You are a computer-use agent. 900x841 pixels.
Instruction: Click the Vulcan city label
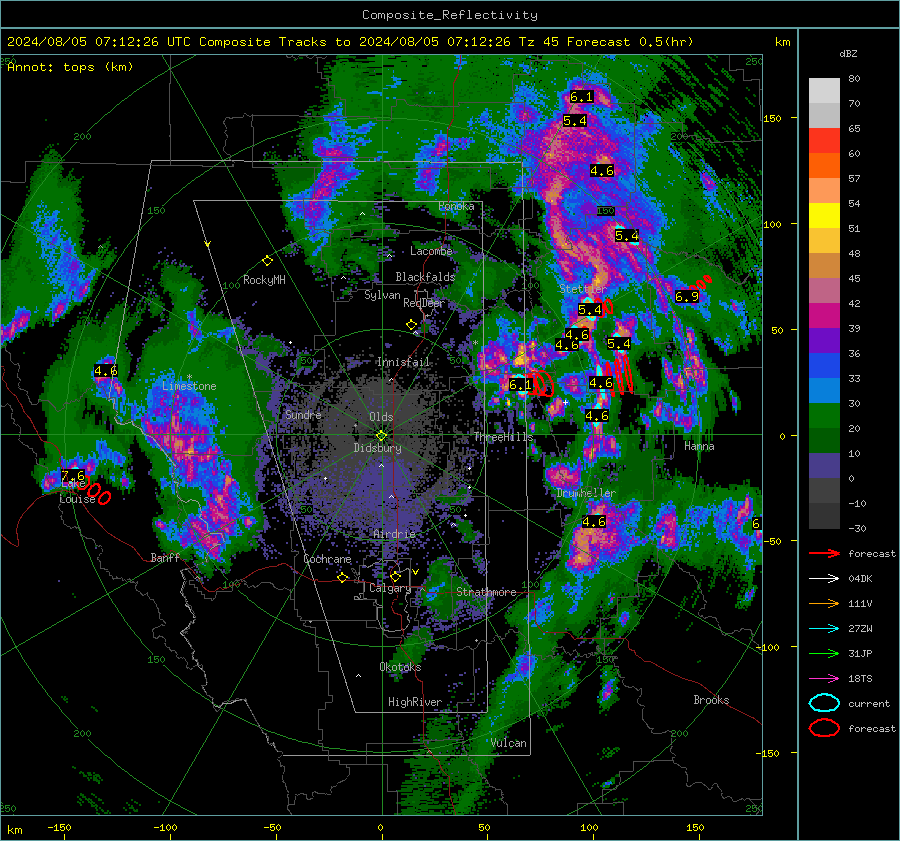[x=508, y=743]
